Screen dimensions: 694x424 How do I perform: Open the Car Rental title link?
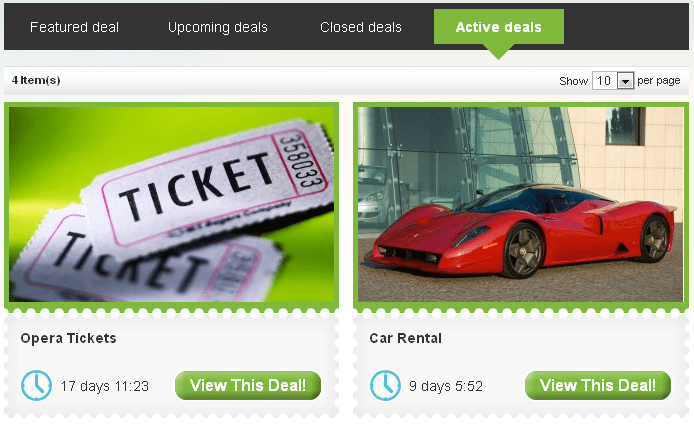pyautogui.click(x=405, y=338)
